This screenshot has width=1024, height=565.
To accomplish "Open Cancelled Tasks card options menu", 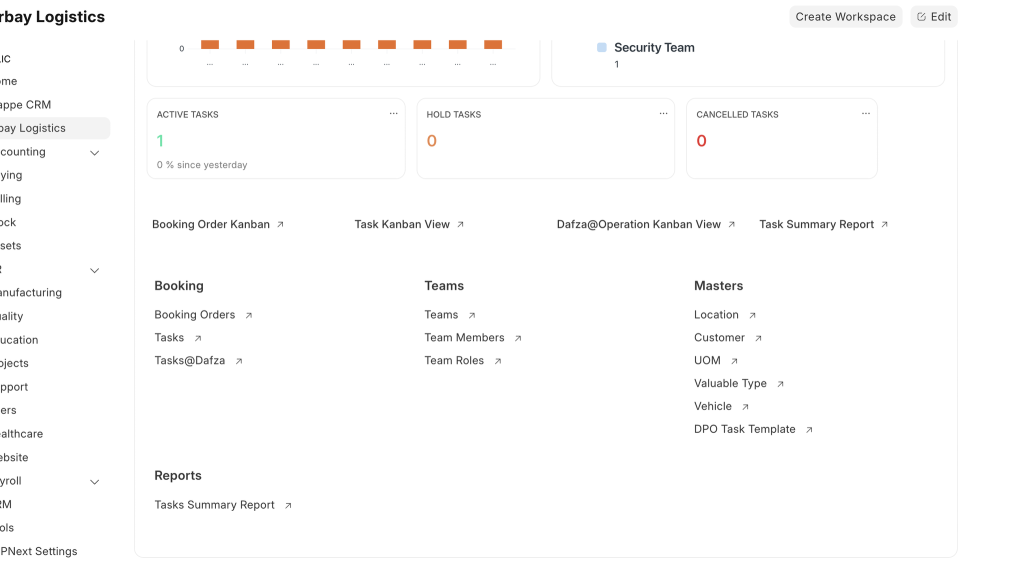I will coord(865,114).
